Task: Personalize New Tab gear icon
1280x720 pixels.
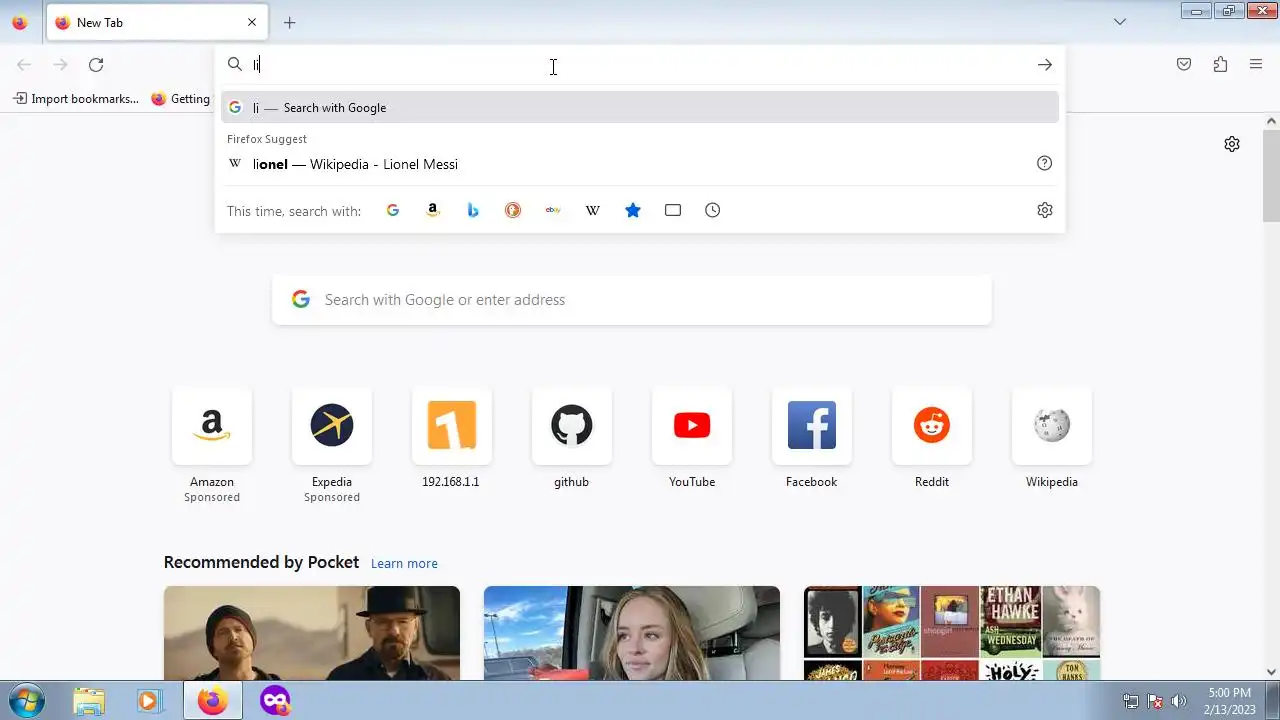Action: (1232, 144)
